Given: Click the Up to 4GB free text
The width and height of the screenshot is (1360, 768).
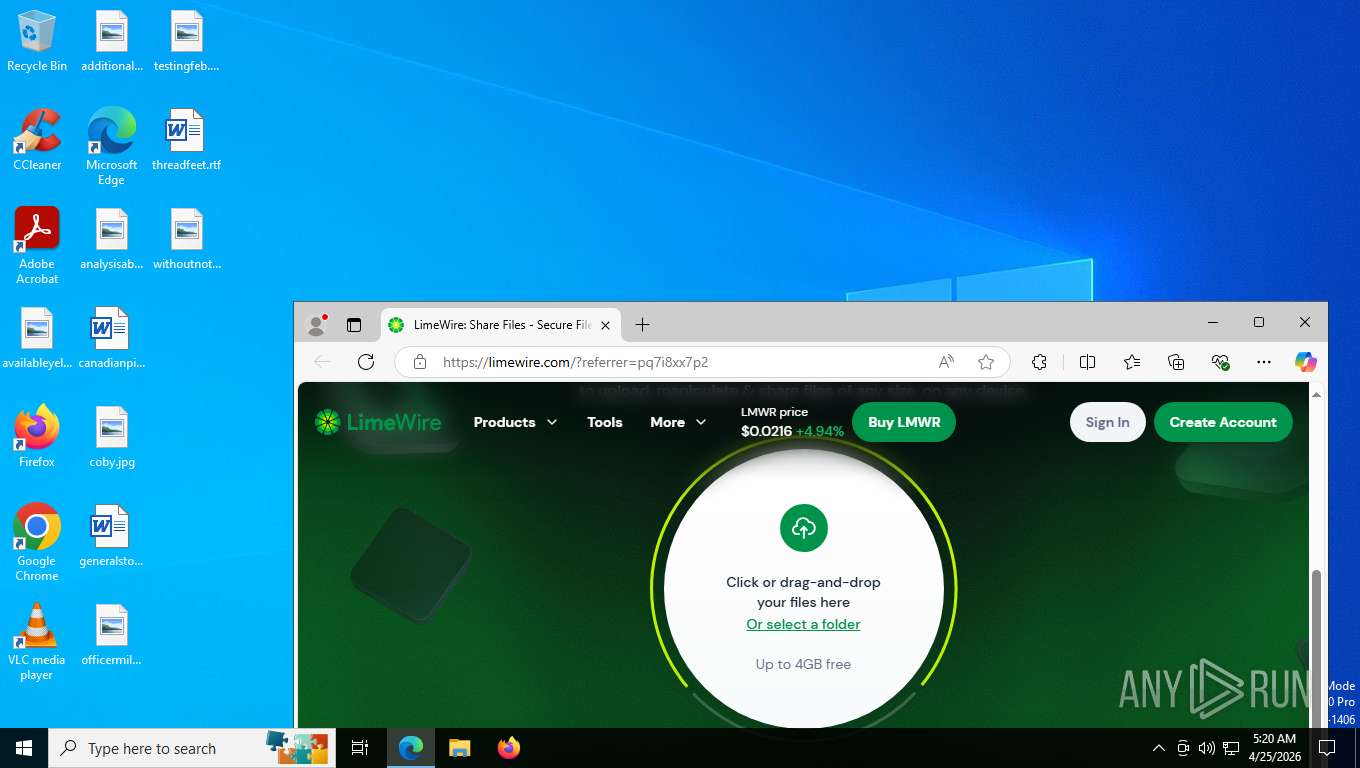Looking at the screenshot, I should 803,664.
